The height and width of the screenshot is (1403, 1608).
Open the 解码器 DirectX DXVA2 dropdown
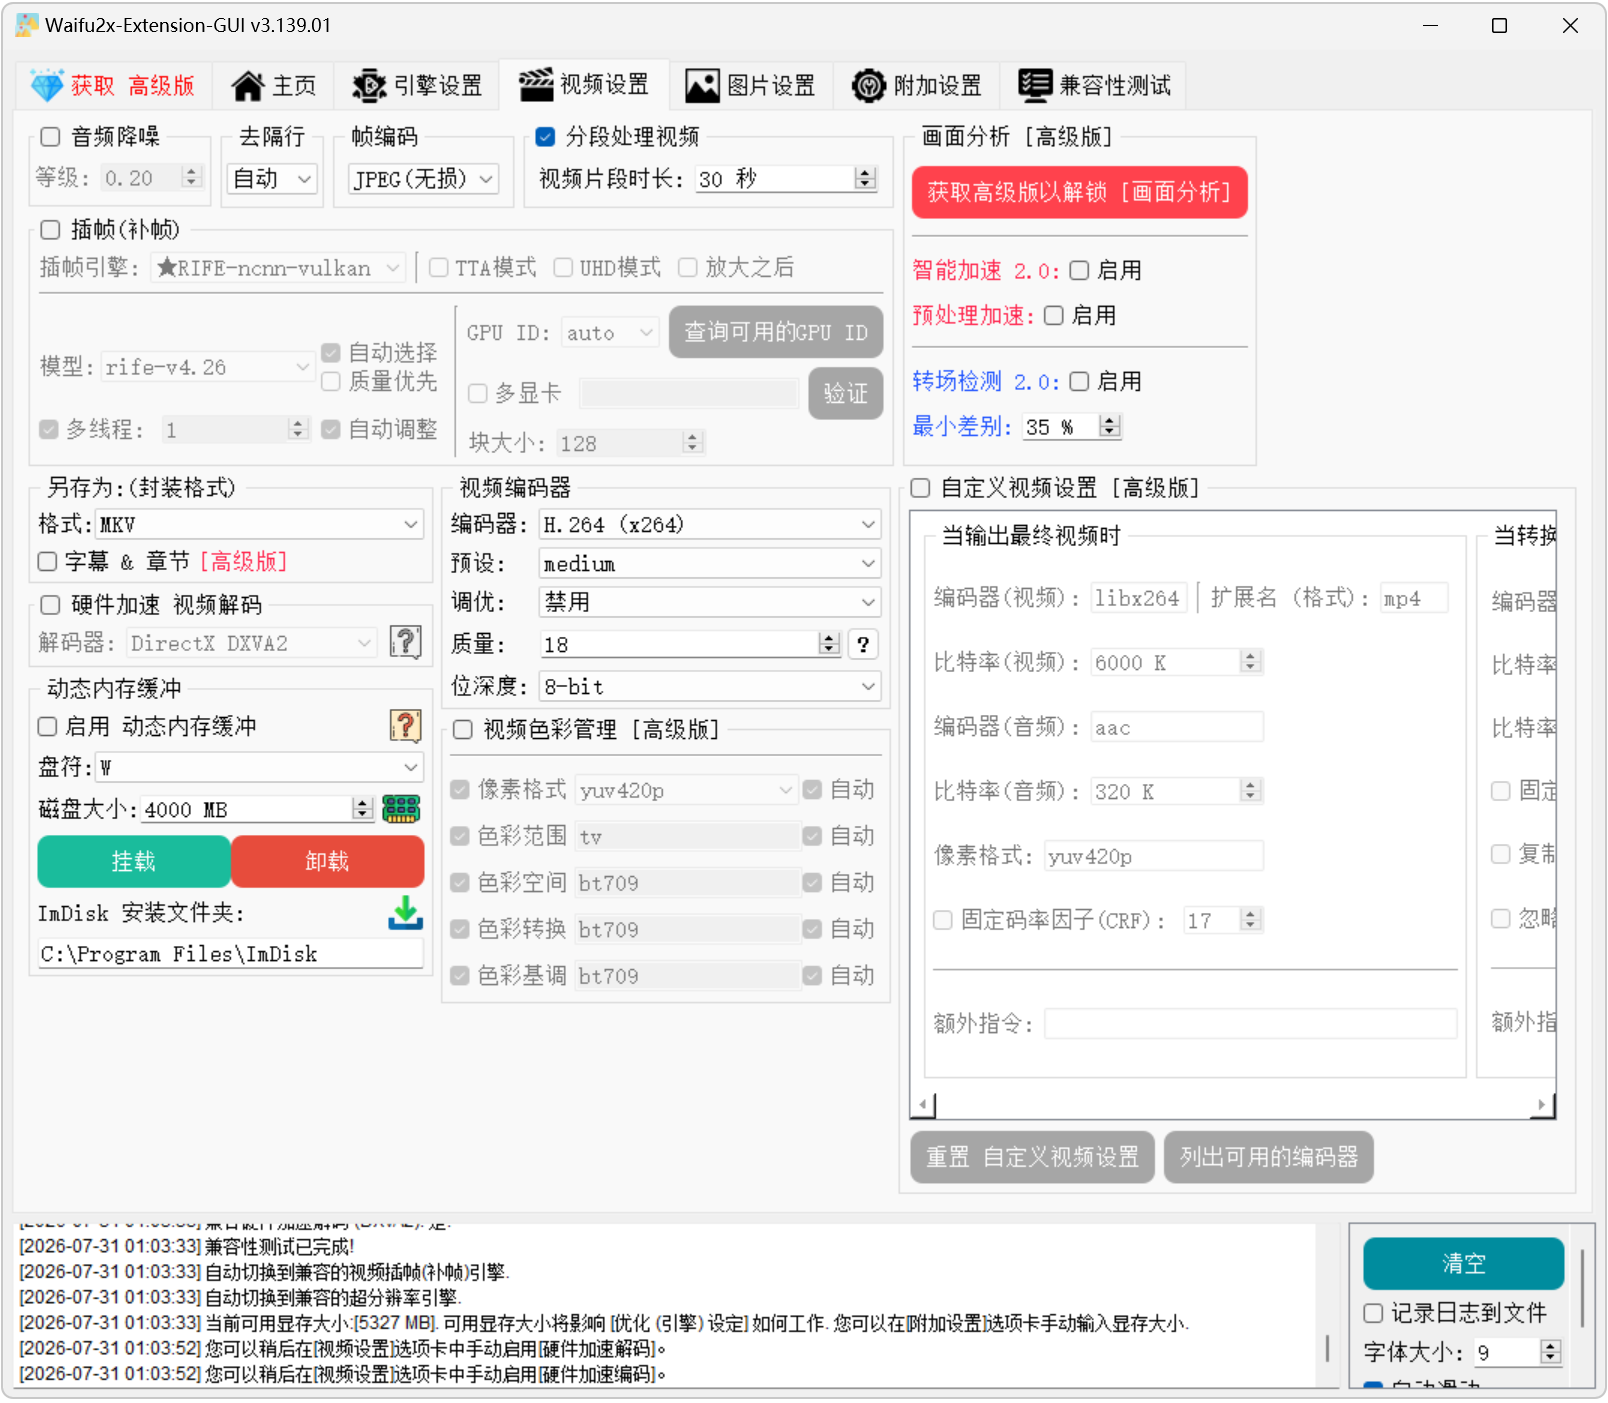(252, 643)
